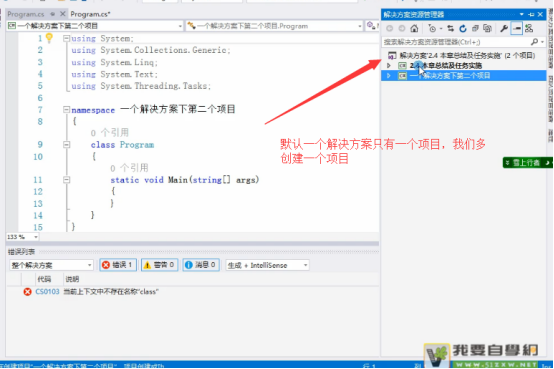Click the Home icon in Solution Explorer
The height and width of the screenshot is (369, 554).
point(414,29)
